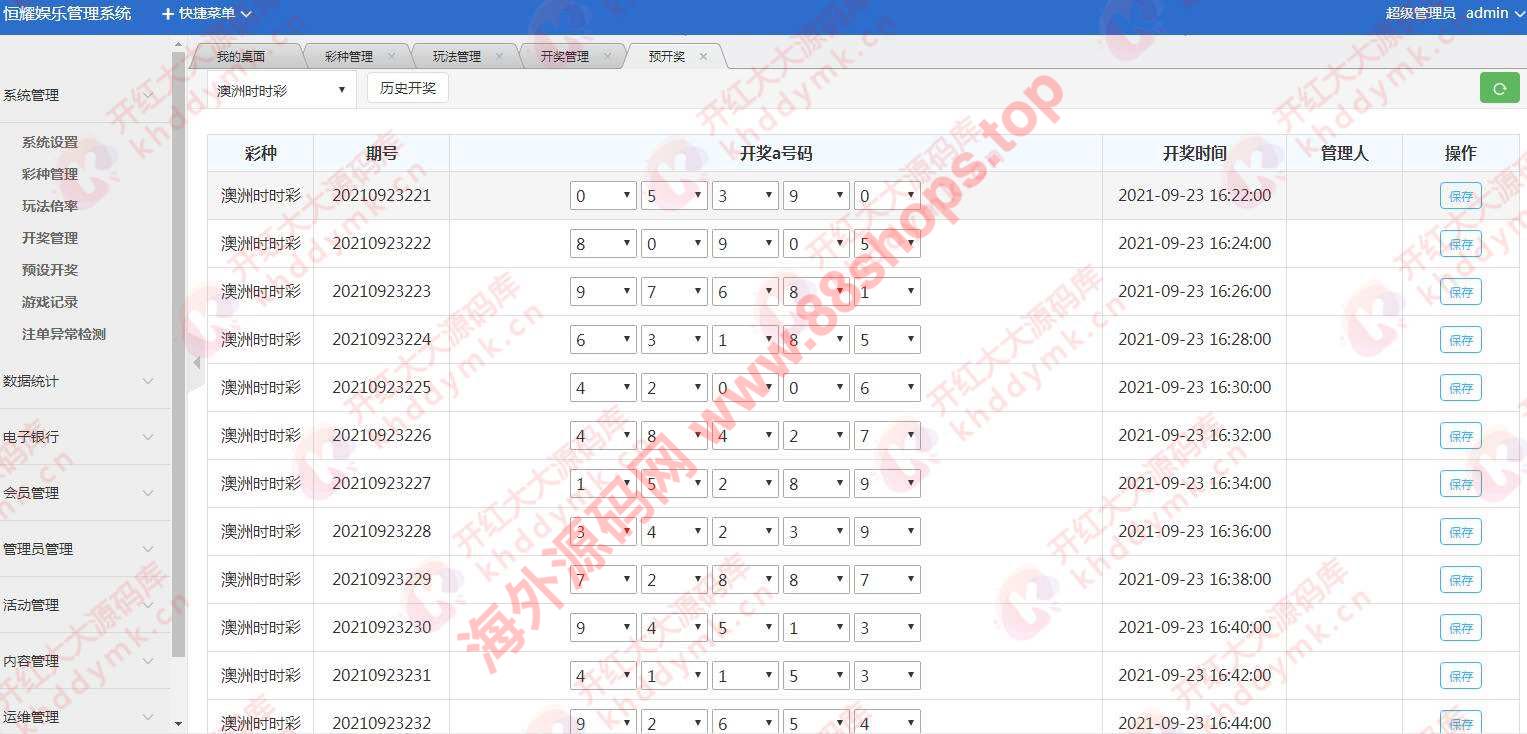Screen dimensions: 1527x734
Task: Click the green refresh icon button
Action: tap(1499, 88)
